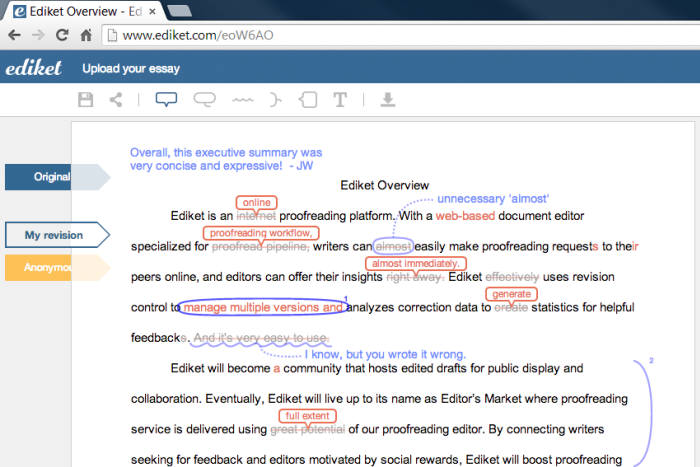The image size is (700, 467).
Task: Click the save disk icon
Action: click(86, 99)
